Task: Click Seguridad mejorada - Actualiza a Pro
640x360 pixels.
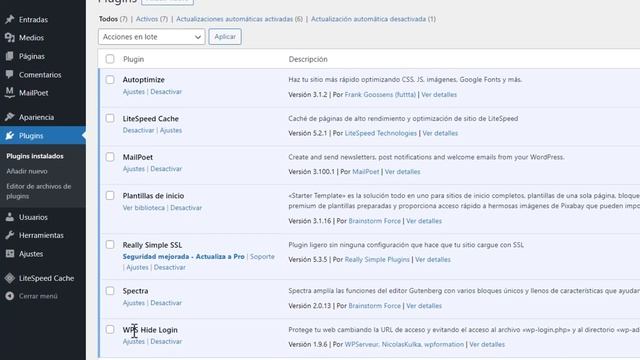Action: click(x=184, y=256)
